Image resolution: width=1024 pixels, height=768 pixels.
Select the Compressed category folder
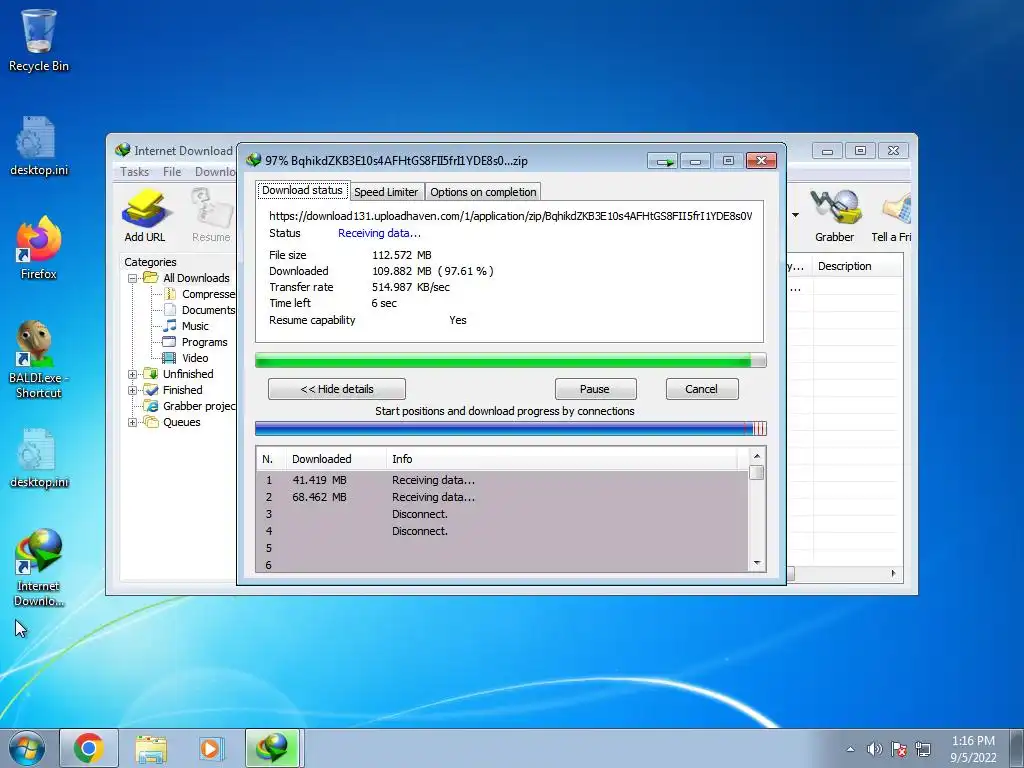(199, 294)
